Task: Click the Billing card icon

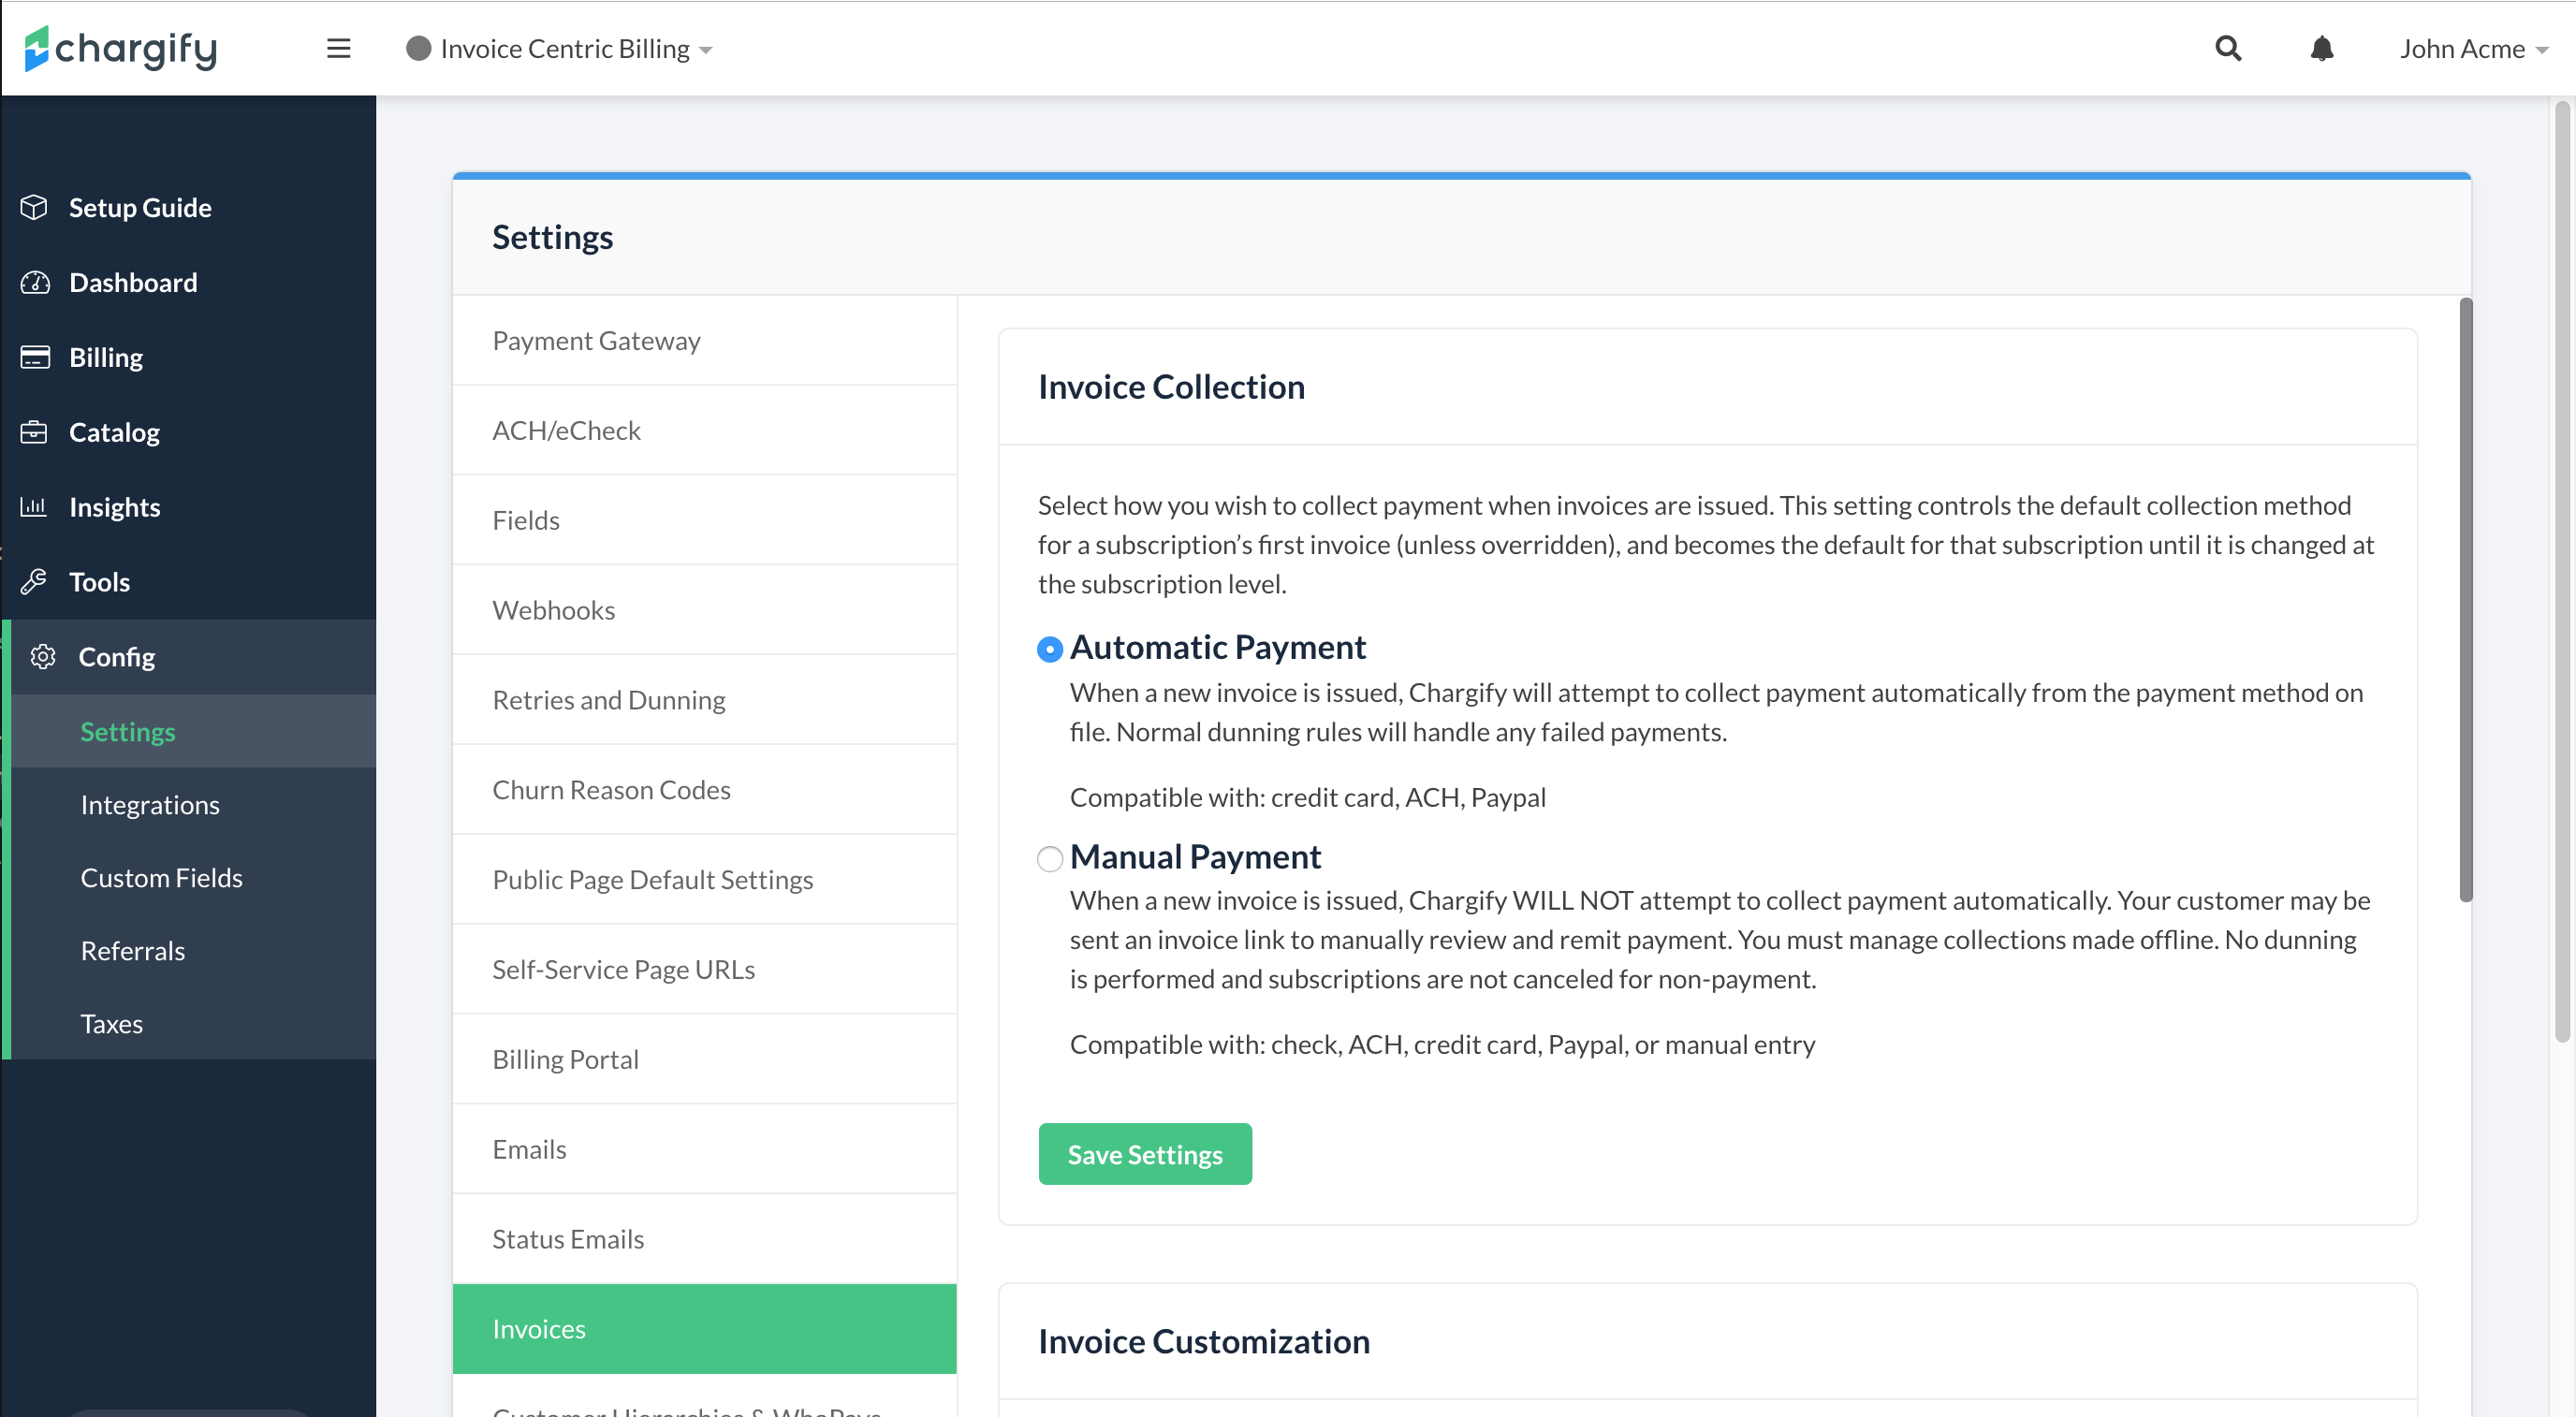Action: point(34,357)
